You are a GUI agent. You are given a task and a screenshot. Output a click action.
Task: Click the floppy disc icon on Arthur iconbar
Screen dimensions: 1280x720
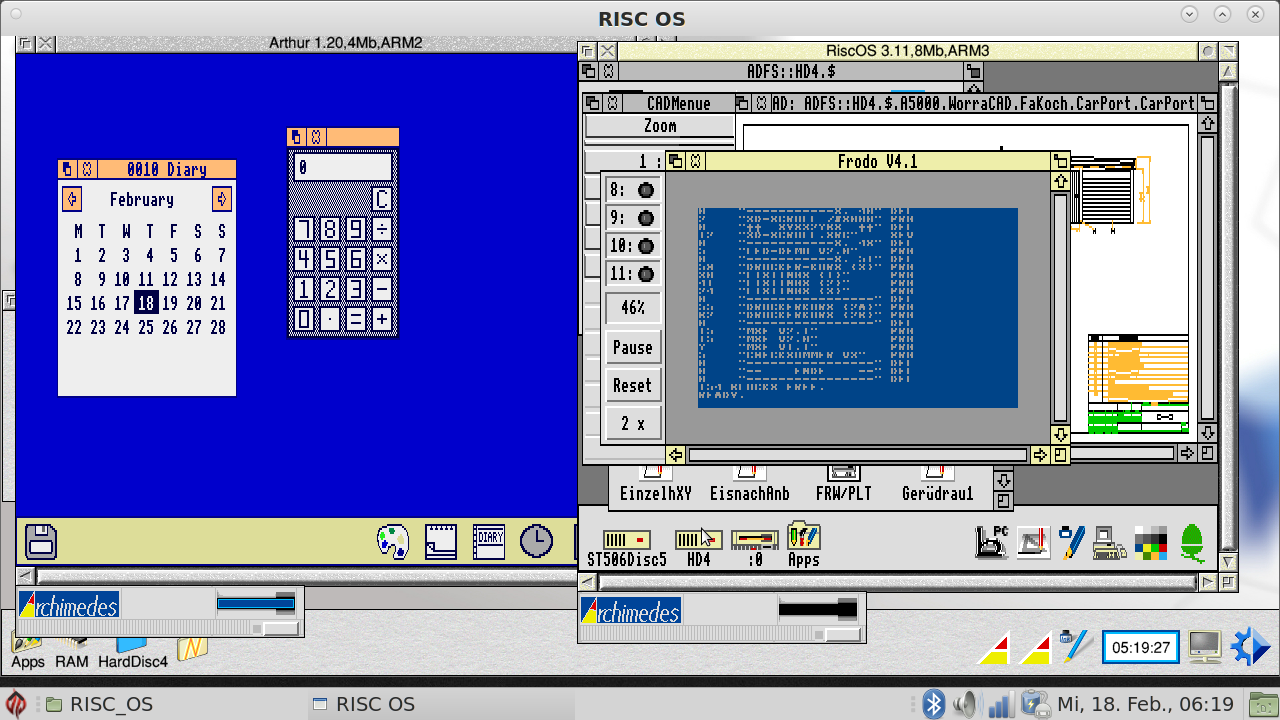pyautogui.click(x=41, y=541)
